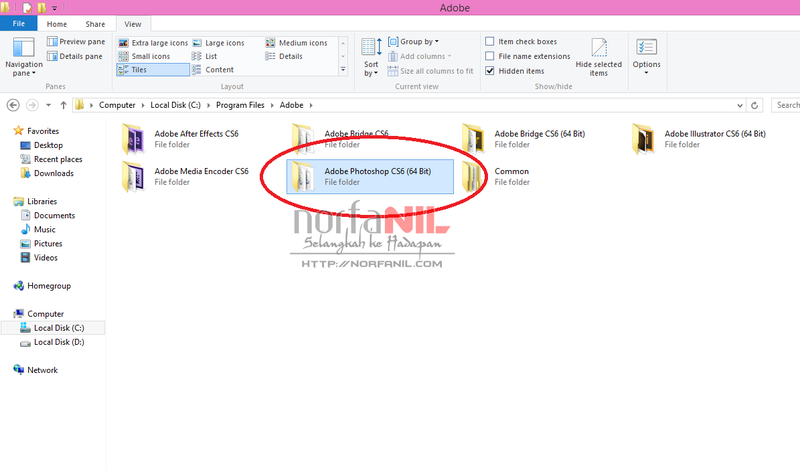
Task: Expand chevron after Adobe in address bar
Action: [311, 105]
